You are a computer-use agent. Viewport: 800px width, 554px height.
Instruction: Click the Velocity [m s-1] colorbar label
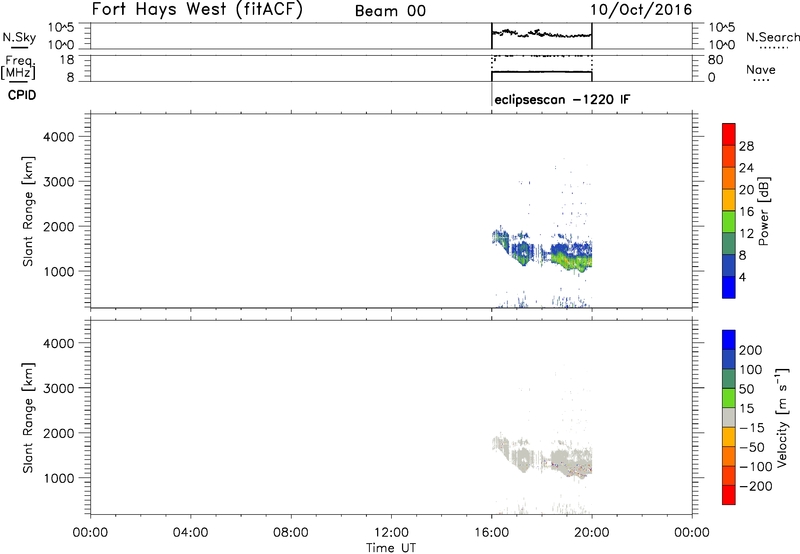click(782, 417)
